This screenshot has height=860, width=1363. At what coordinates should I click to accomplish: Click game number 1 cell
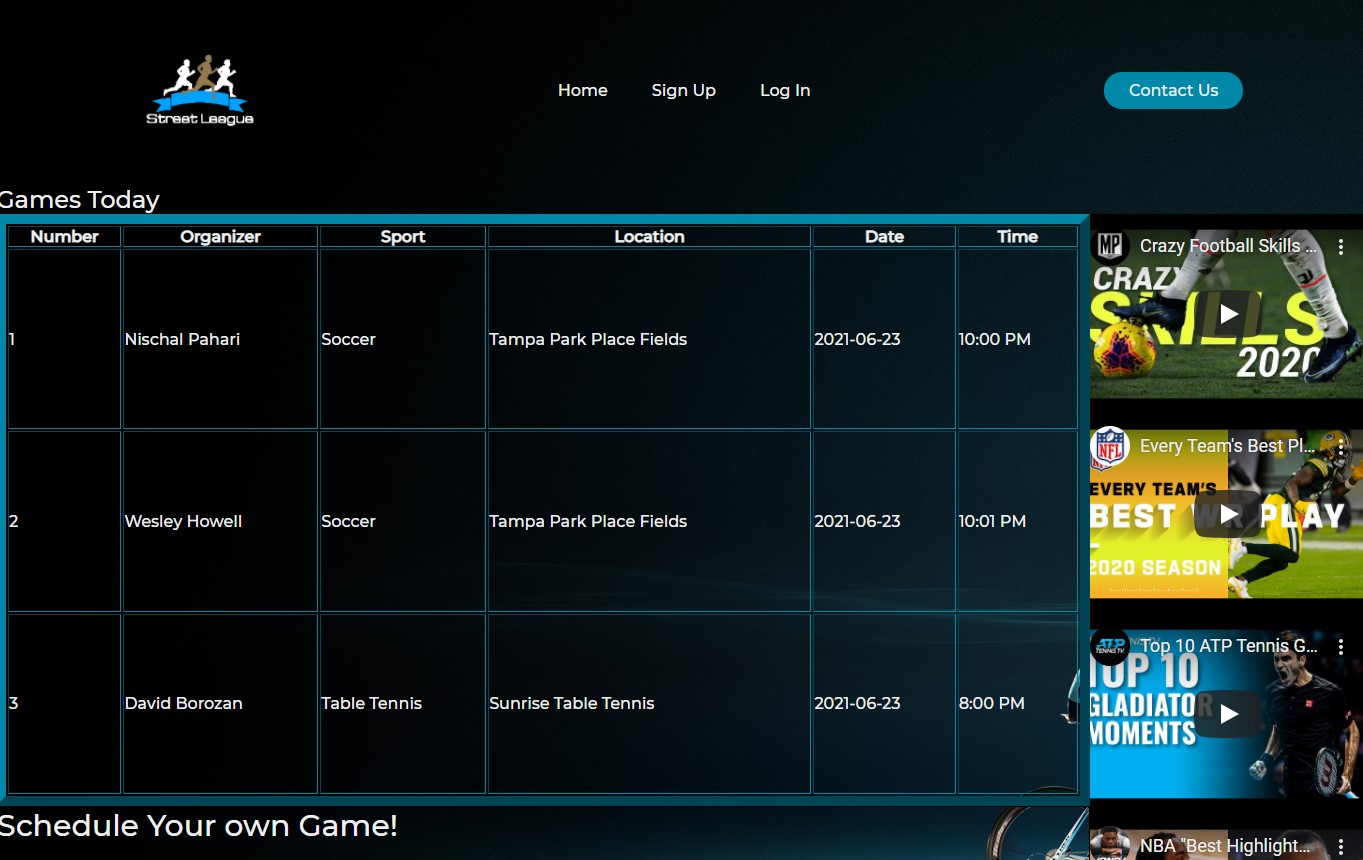(x=64, y=339)
